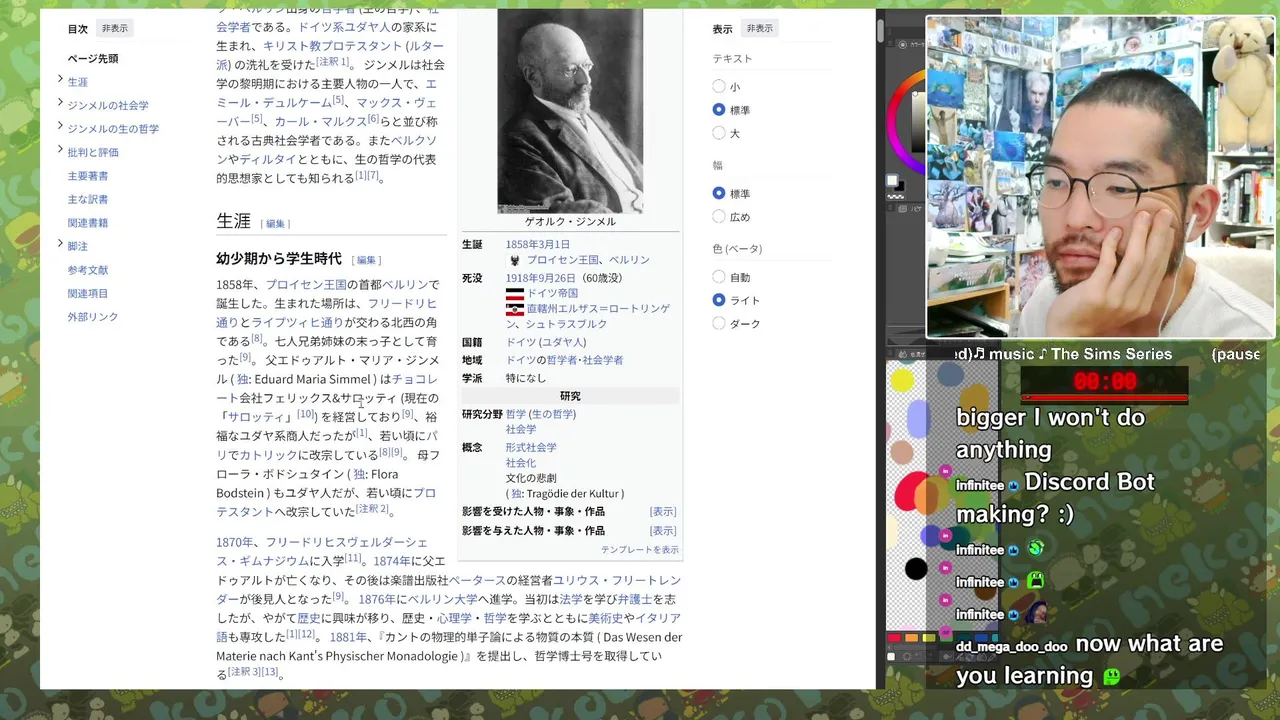Expand the 批判と評価 contents entry
This screenshot has height=720, width=1280.
pos(60,151)
